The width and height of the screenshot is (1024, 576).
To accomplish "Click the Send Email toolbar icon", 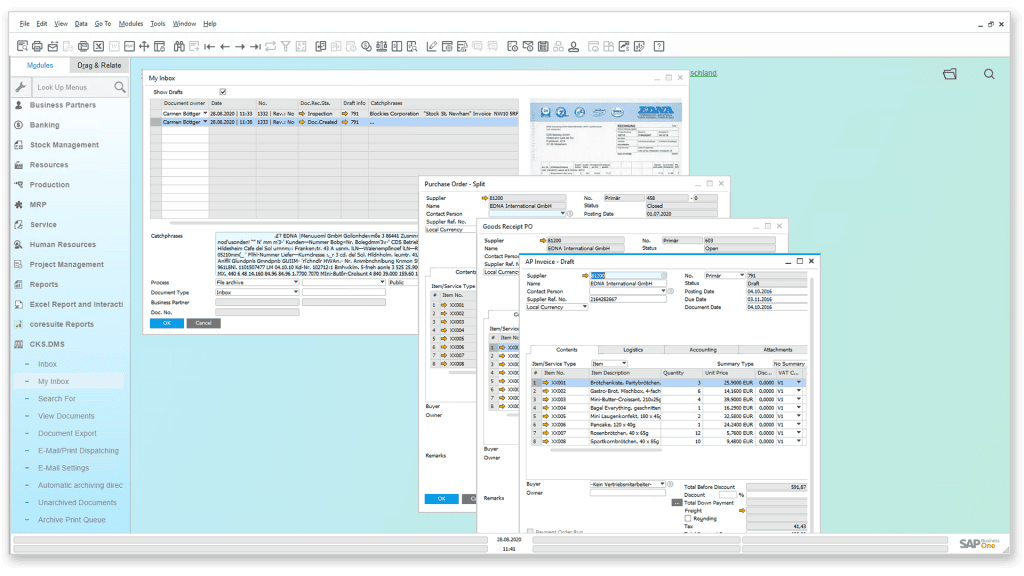I will click(x=53, y=46).
